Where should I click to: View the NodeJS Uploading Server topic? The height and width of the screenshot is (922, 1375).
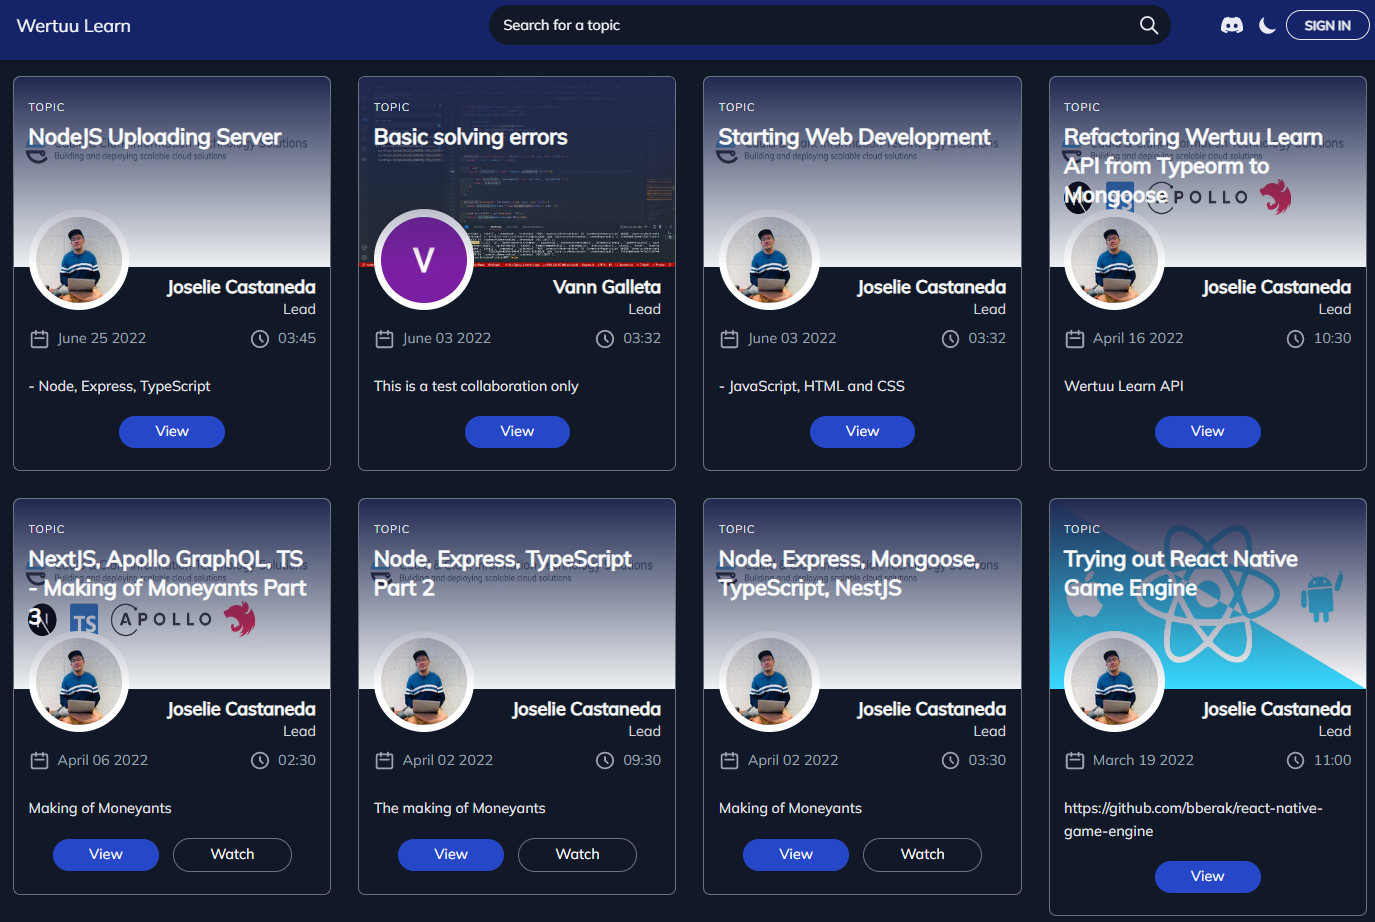[x=171, y=432]
